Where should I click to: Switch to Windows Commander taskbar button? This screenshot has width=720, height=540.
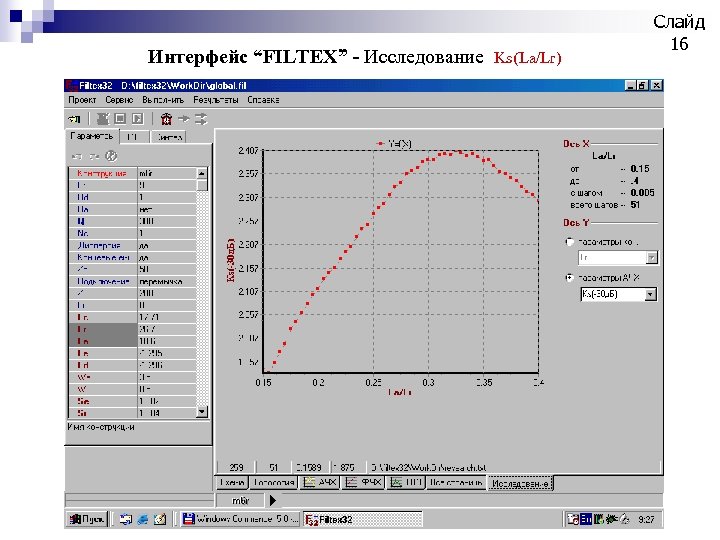pyautogui.click(x=240, y=519)
